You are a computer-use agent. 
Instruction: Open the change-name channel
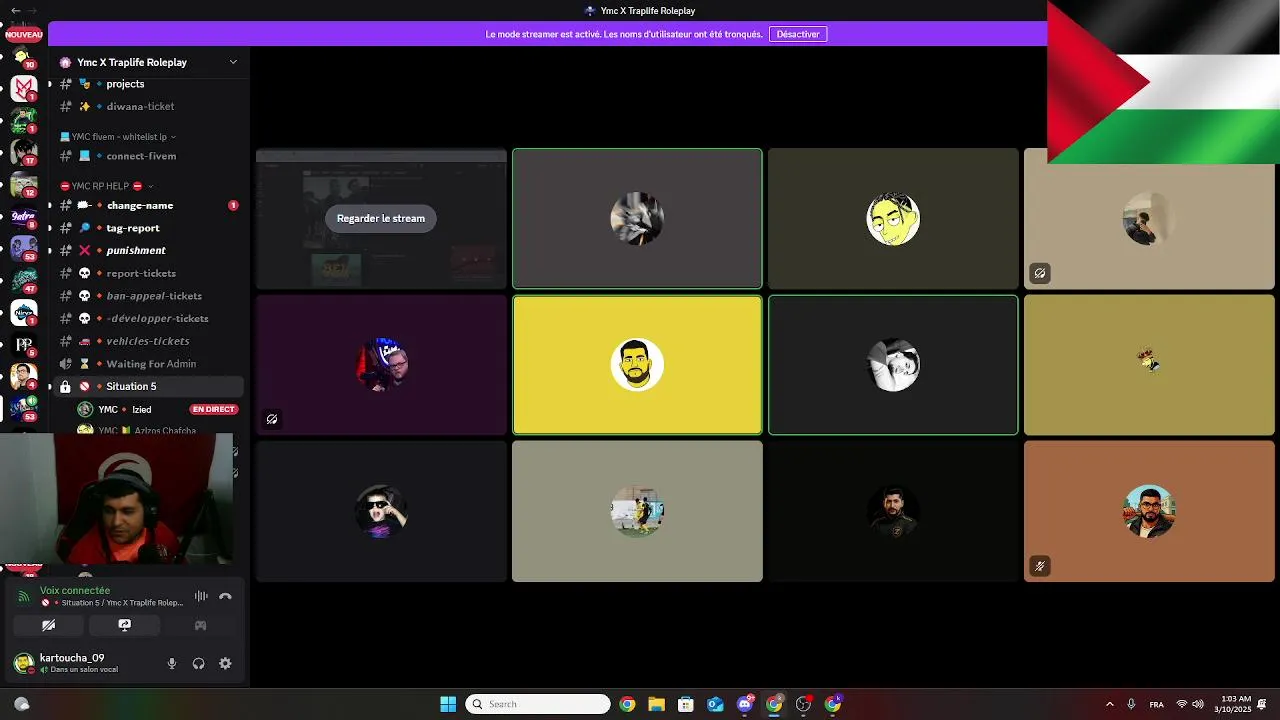(x=148, y=205)
